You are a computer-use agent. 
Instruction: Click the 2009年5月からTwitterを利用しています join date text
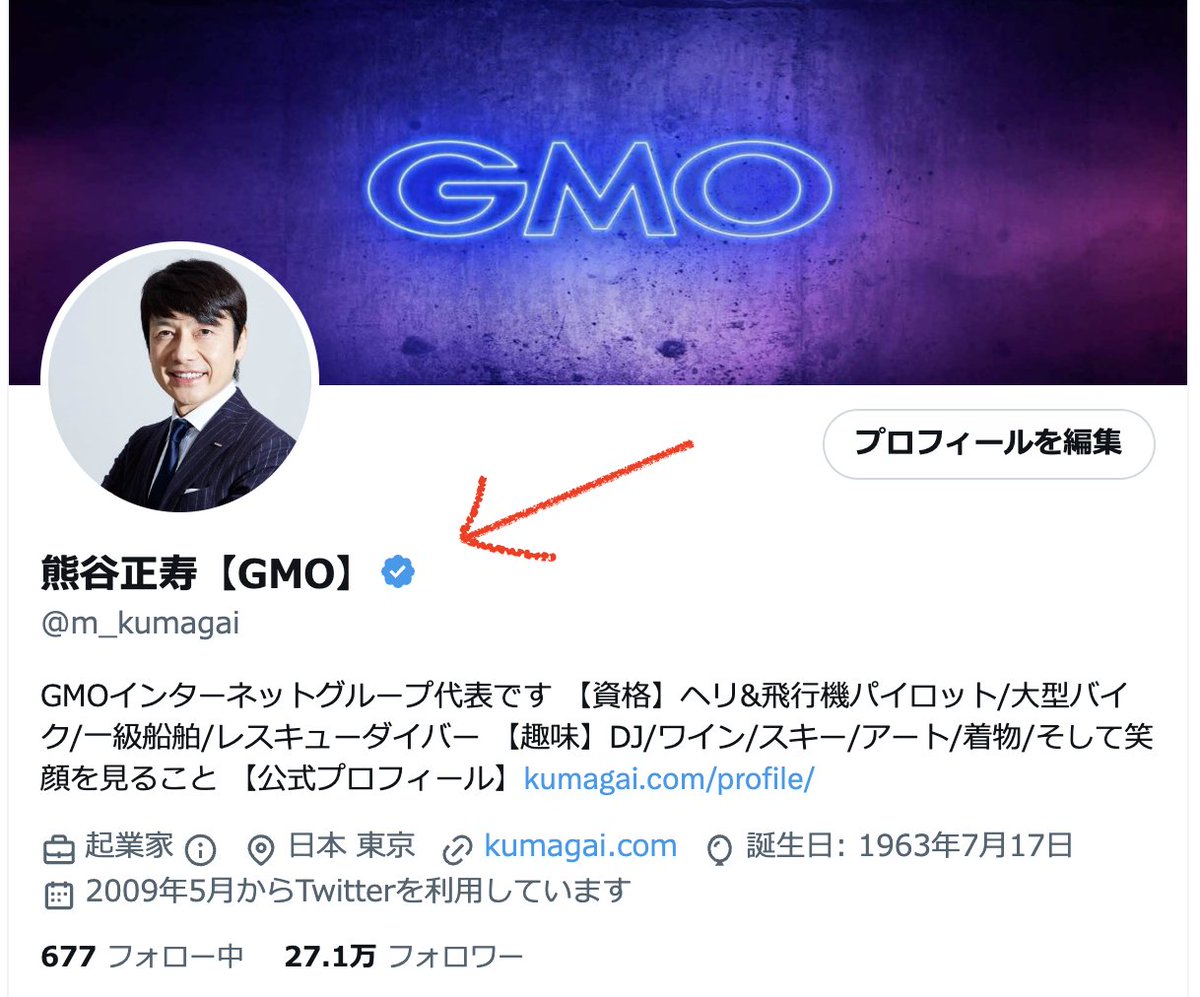(358, 890)
